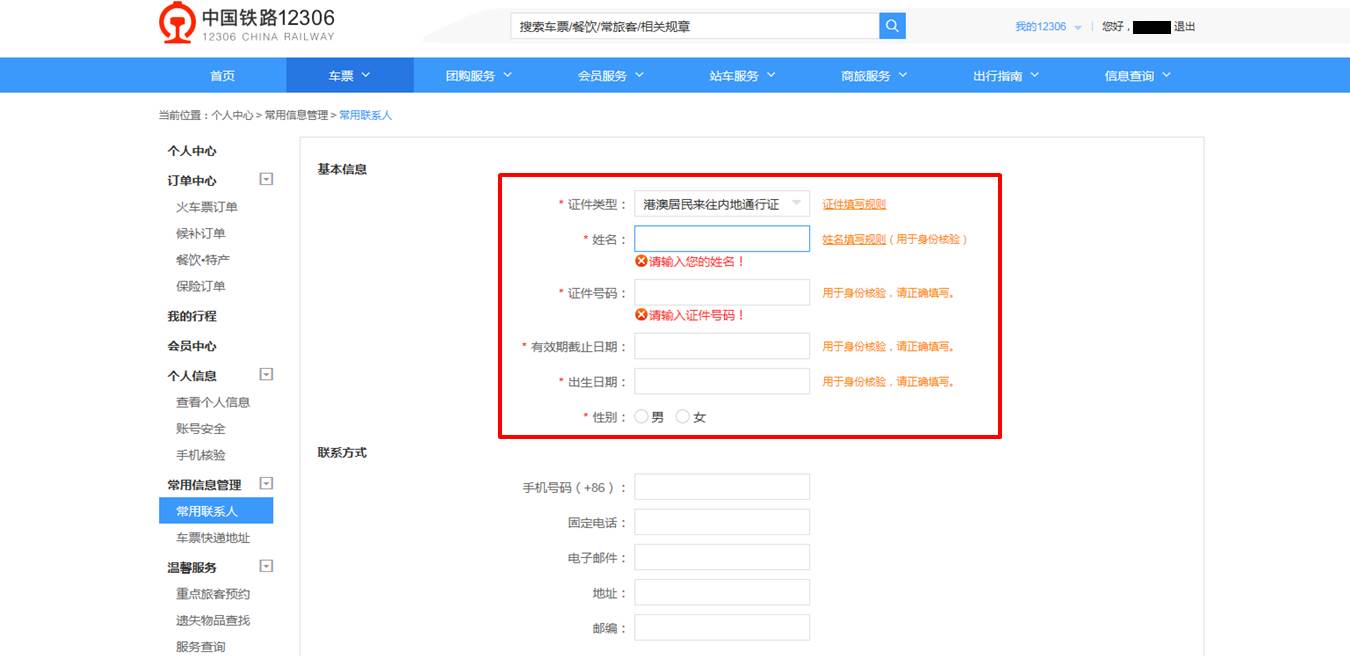Open 姓名填写规则 link
The height and width of the screenshot is (656, 1350).
tap(854, 239)
